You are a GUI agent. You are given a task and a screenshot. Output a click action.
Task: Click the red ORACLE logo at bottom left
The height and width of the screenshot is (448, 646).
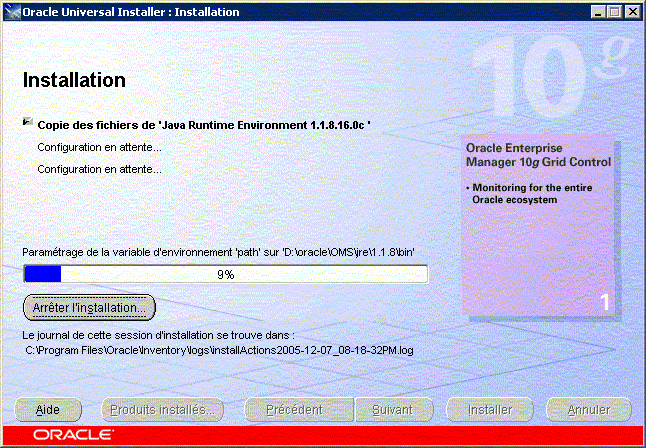[x=57, y=436]
